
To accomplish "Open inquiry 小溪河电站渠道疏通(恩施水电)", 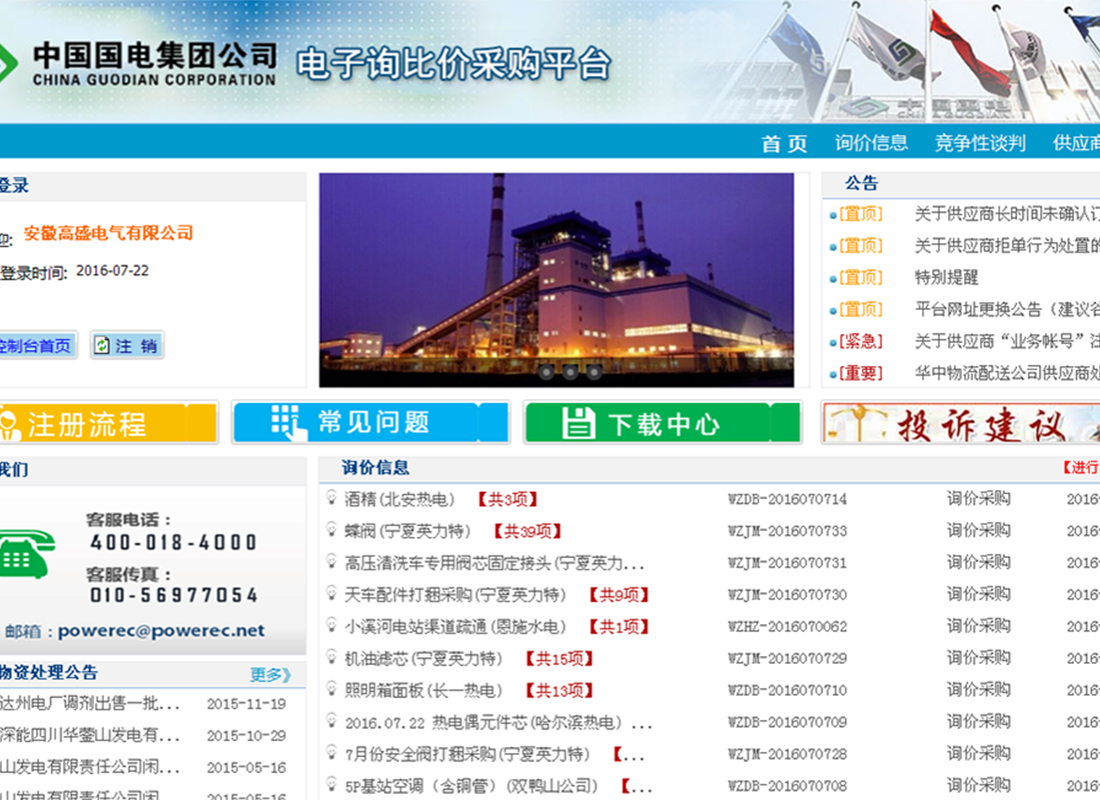I will click(455, 627).
